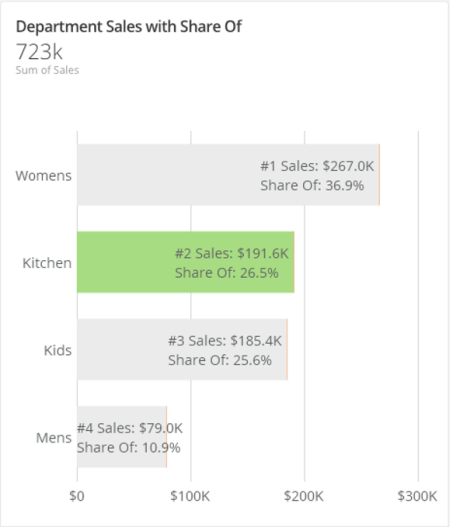Click the 723k total value

point(39,52)
